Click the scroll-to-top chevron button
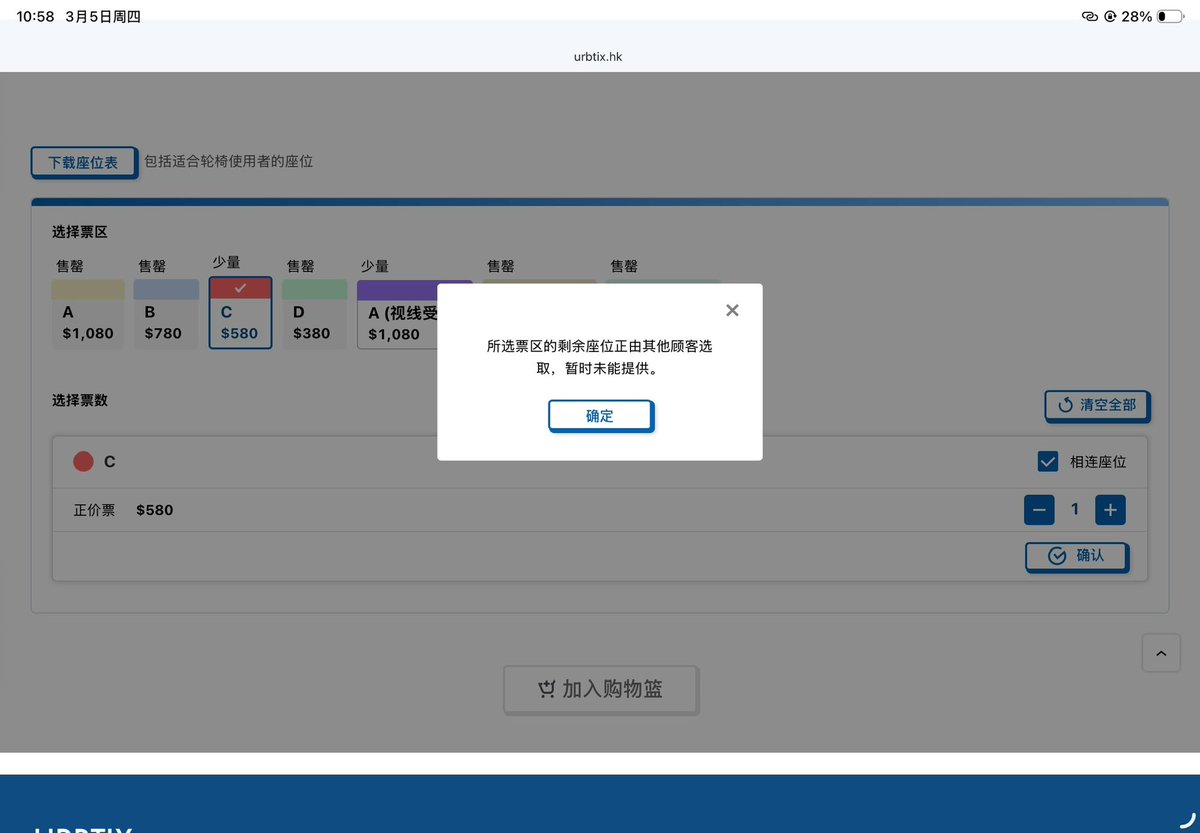 pyautogui.click(x=1161, y=653)
